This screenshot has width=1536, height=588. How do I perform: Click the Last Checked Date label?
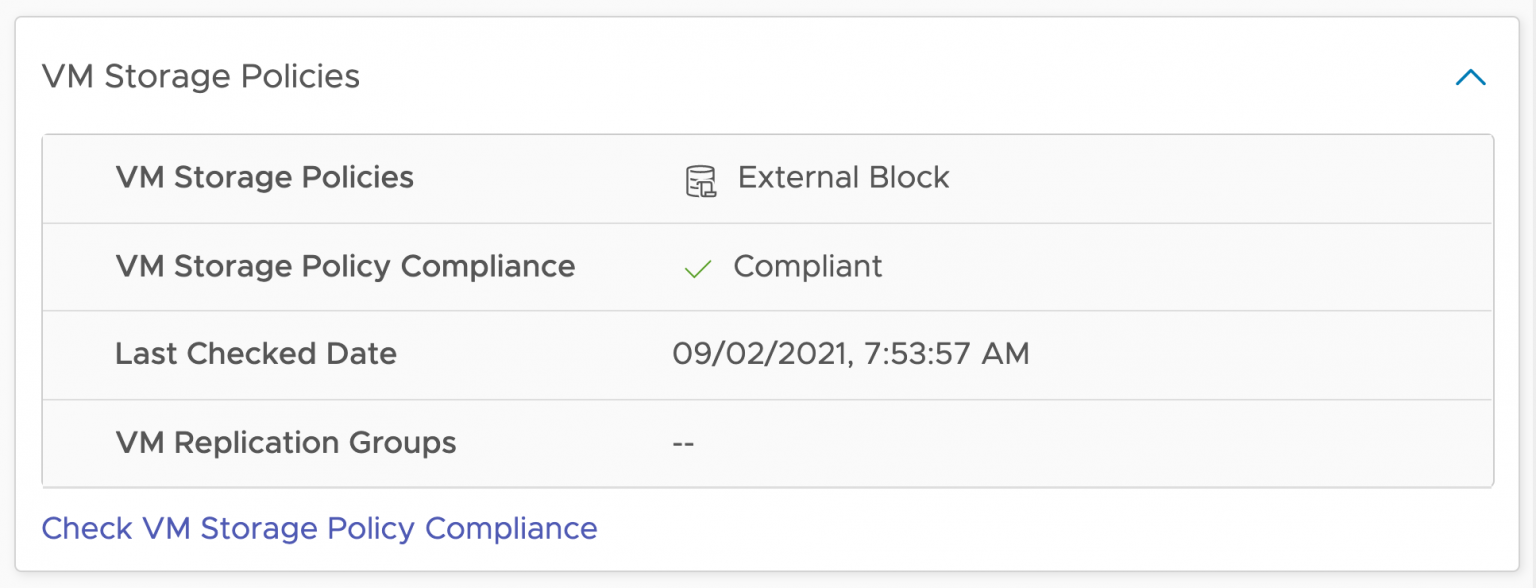256,354
